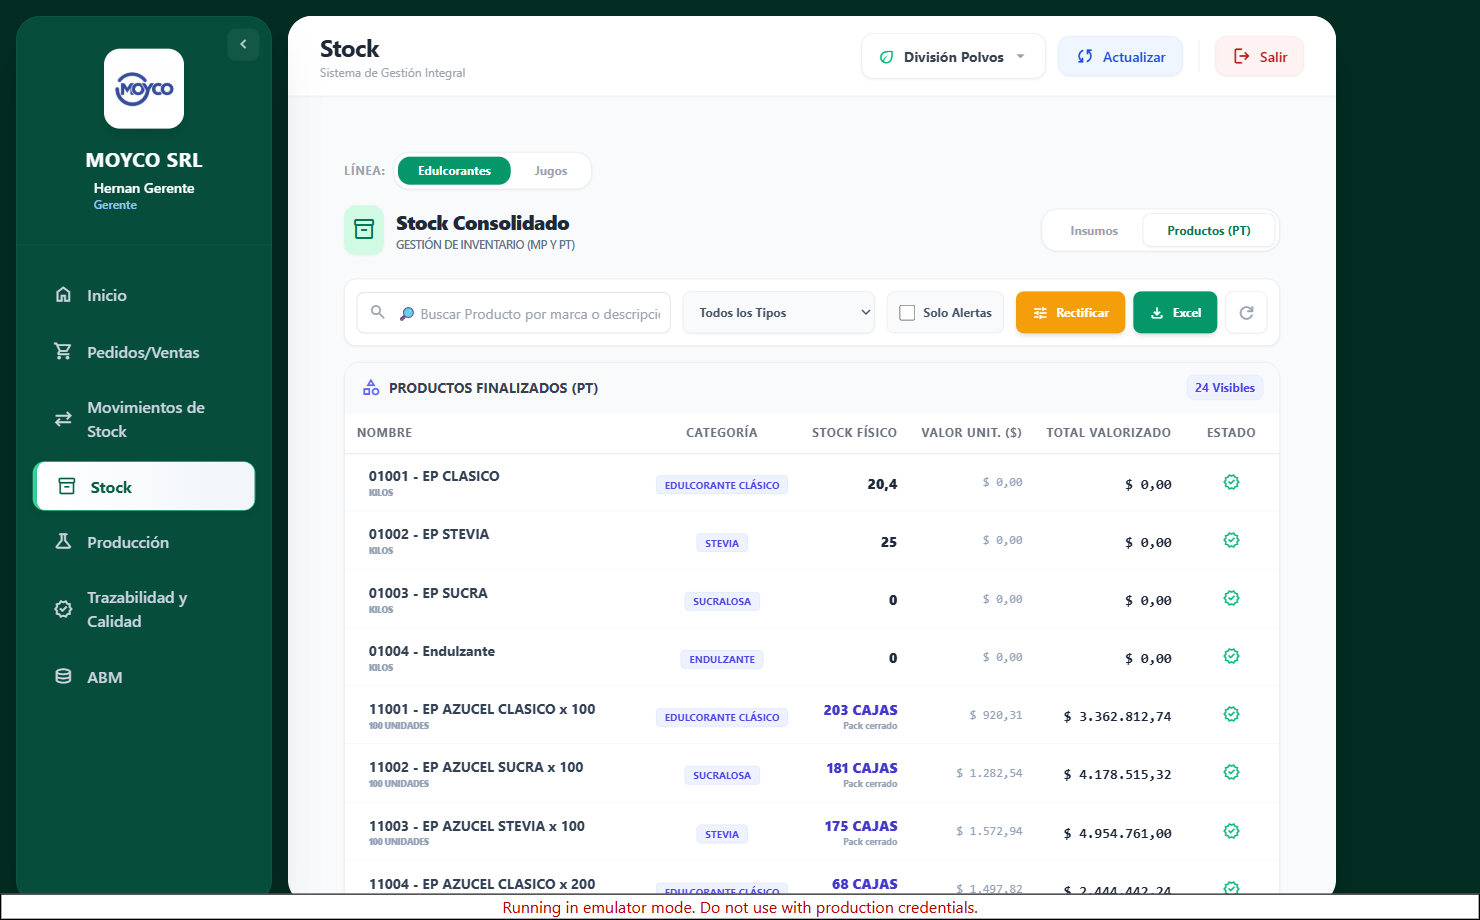Click the VALOR UNIT. ($) column header
This screenshot has height=920, width=1480.
[x=971, y=433]
